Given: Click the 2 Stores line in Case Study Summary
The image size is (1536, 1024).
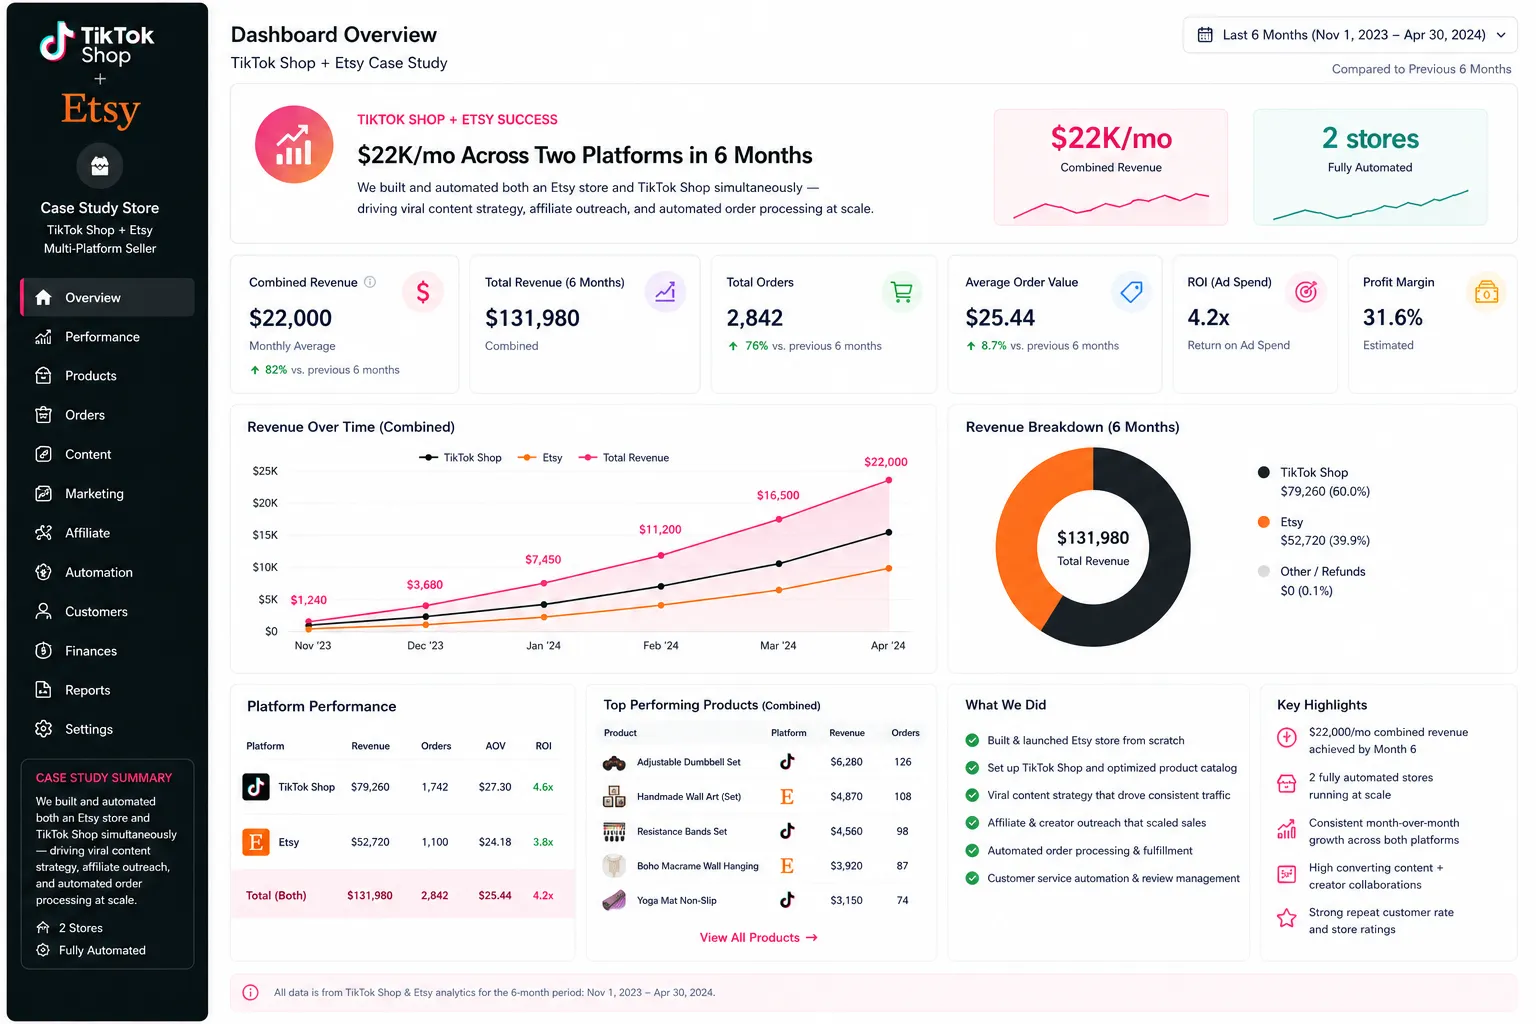Looking at the screenshot, I should (x=69, y=928).
